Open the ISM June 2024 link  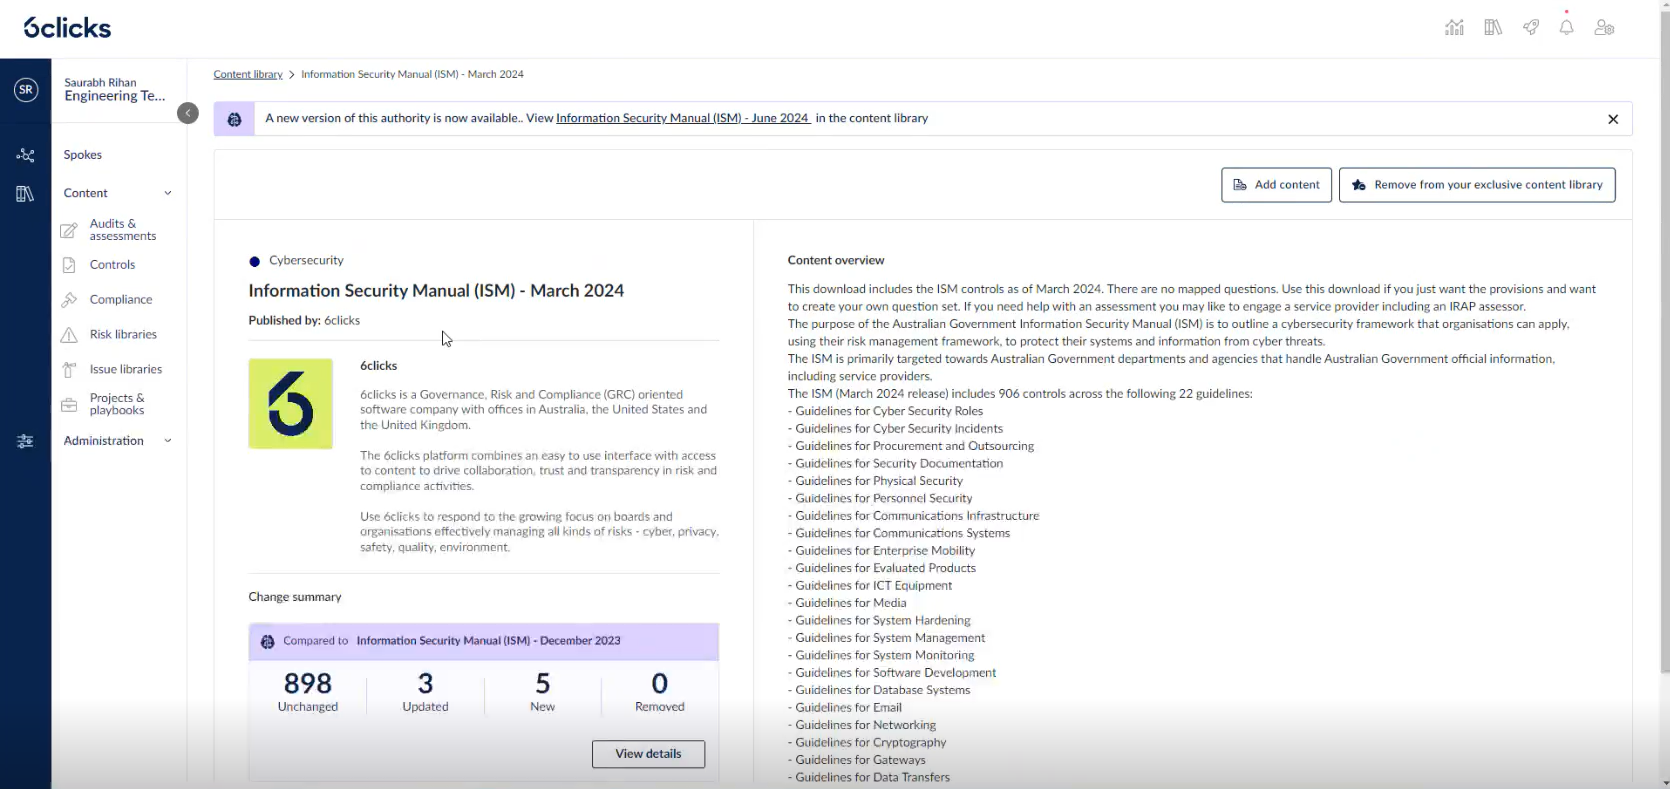click(x=682, y=118)
